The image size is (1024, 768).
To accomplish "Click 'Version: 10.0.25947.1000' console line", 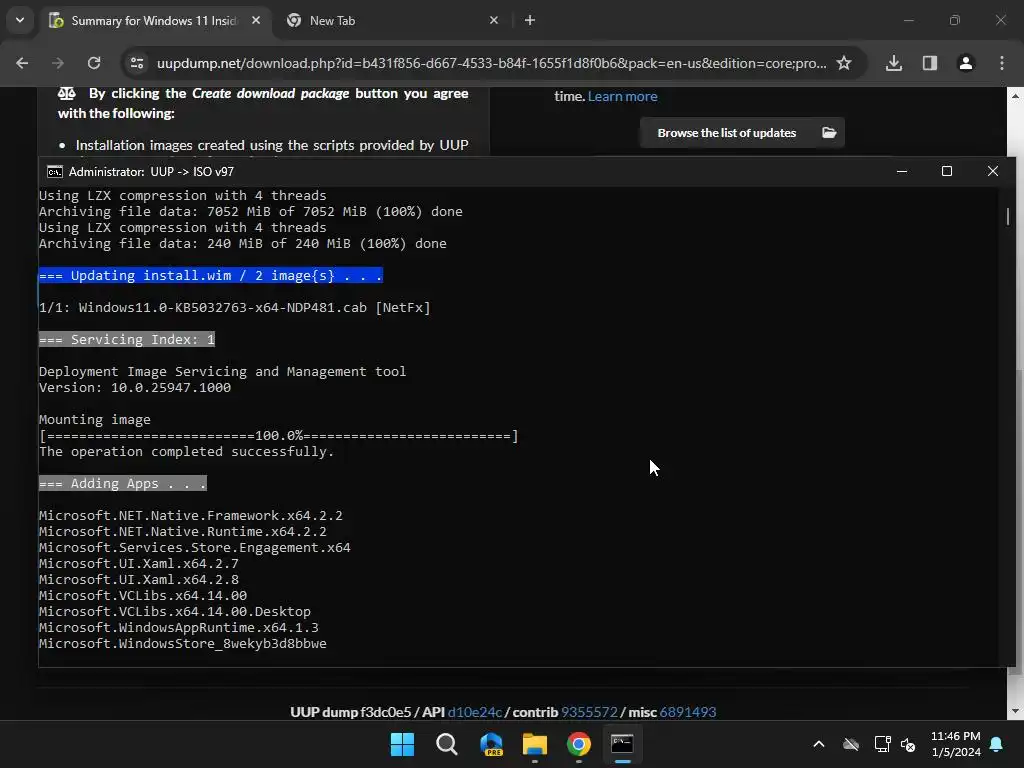I will [135, 387].
